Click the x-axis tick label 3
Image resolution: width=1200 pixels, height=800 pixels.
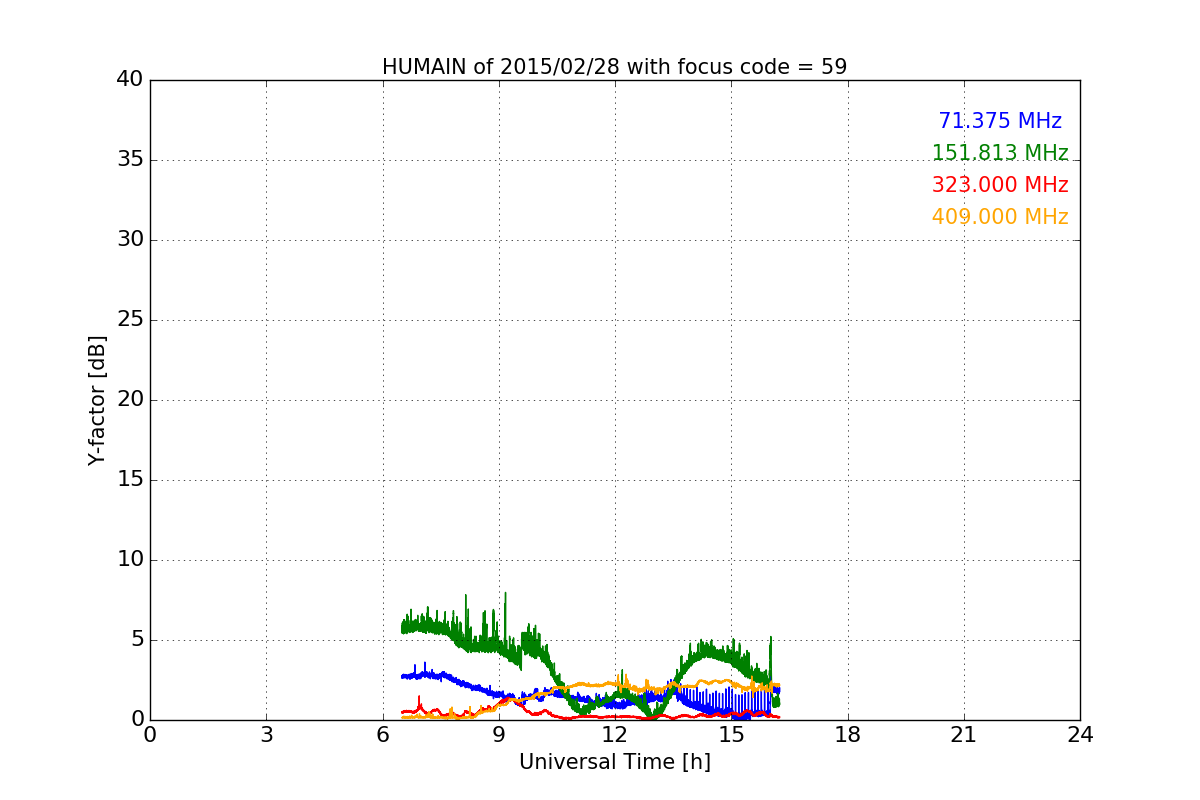(x=266, y=735)
